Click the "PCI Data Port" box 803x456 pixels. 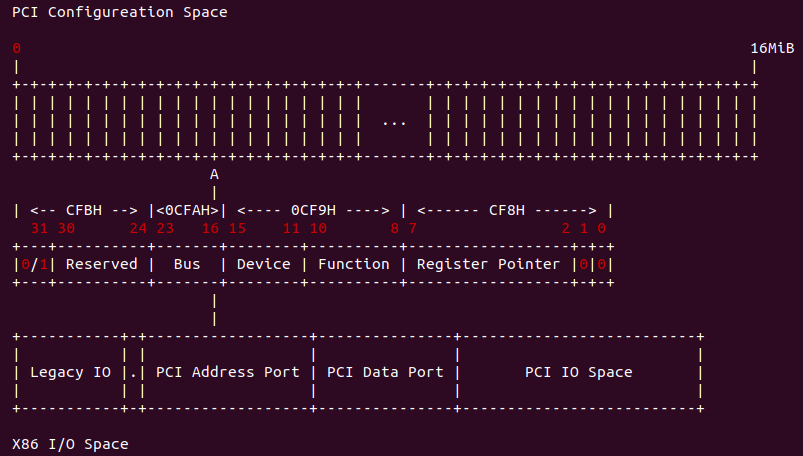(384, 372)
